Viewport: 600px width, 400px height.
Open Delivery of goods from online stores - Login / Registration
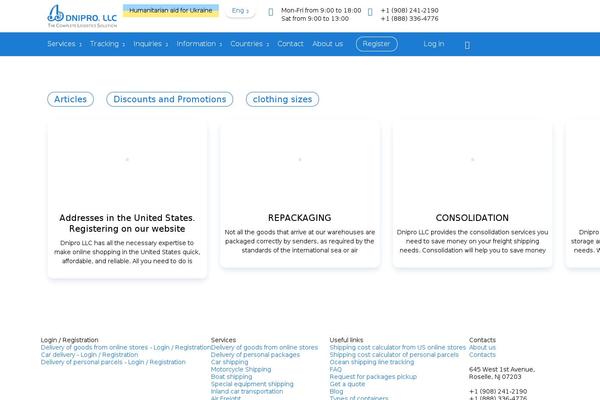click(x=126, y=348)
